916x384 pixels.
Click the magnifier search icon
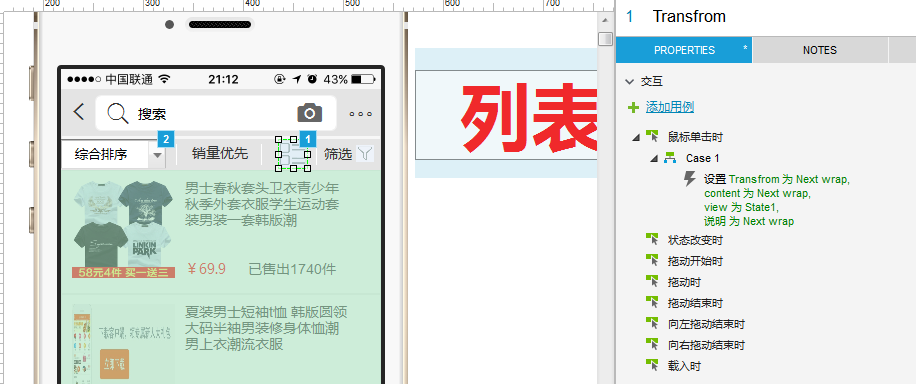click(117, 113)
